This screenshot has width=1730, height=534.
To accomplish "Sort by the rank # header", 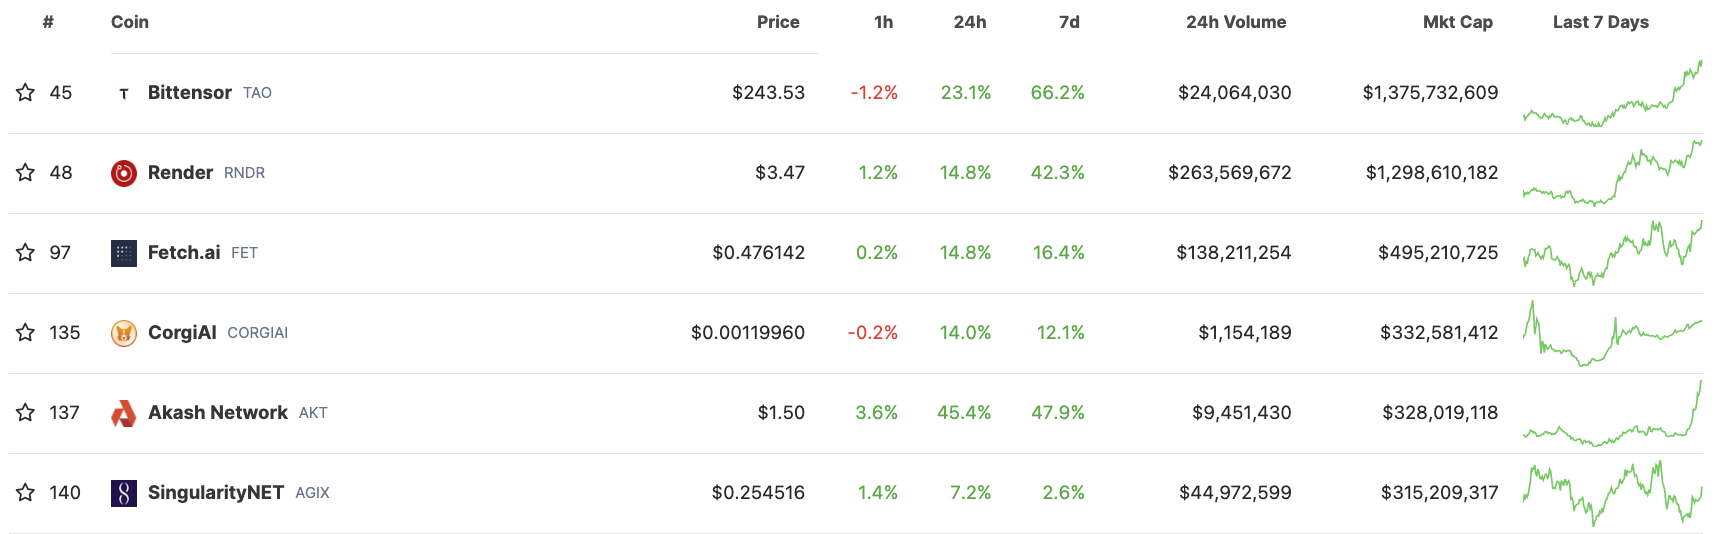I will coord(48,22).
